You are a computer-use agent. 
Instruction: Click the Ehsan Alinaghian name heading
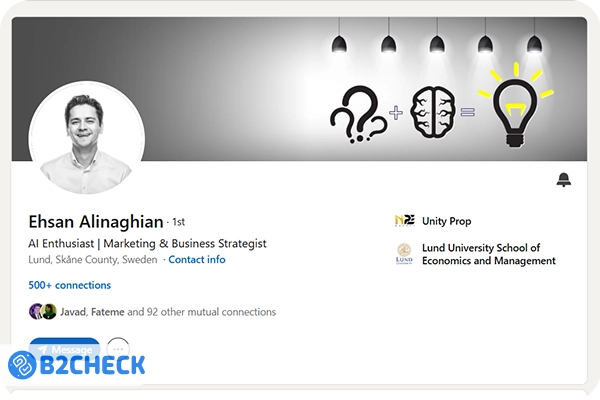tap(96, 221)
